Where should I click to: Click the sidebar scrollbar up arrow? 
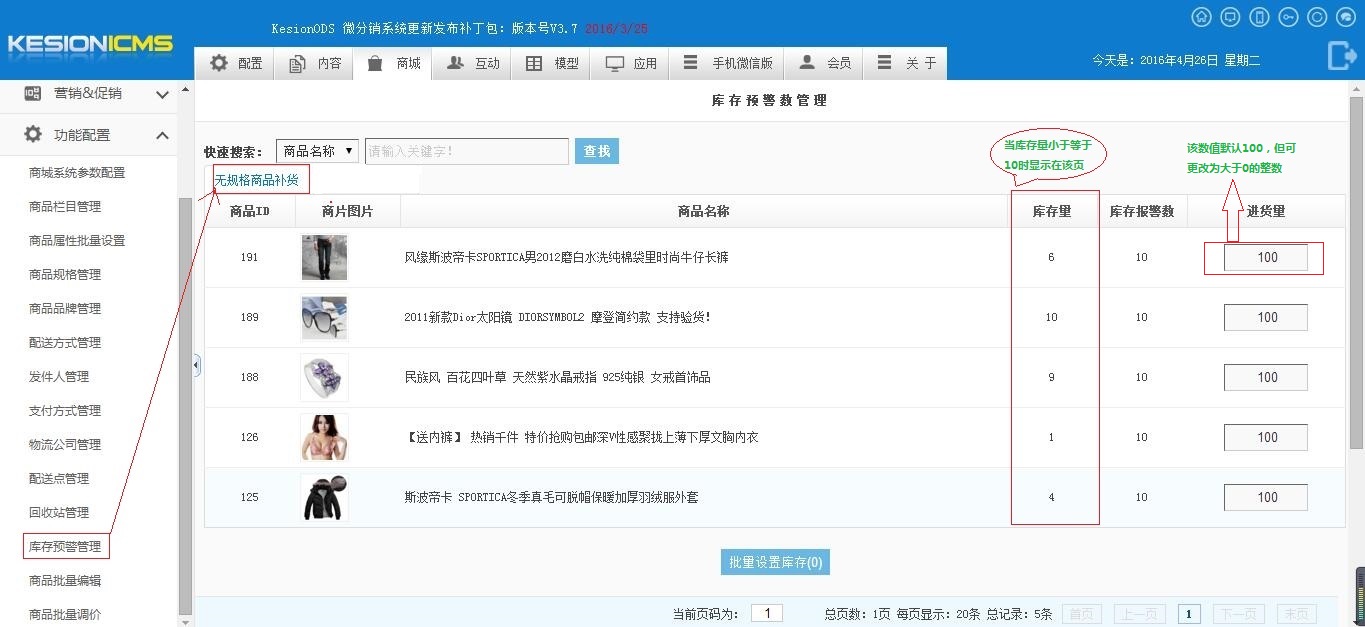click(184, 90)
